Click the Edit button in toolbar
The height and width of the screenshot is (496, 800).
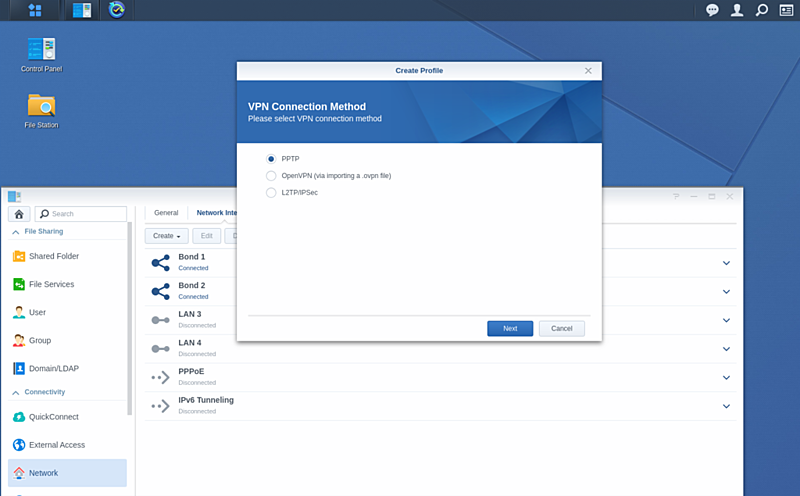pyautogui.click(x=206, y=236)
